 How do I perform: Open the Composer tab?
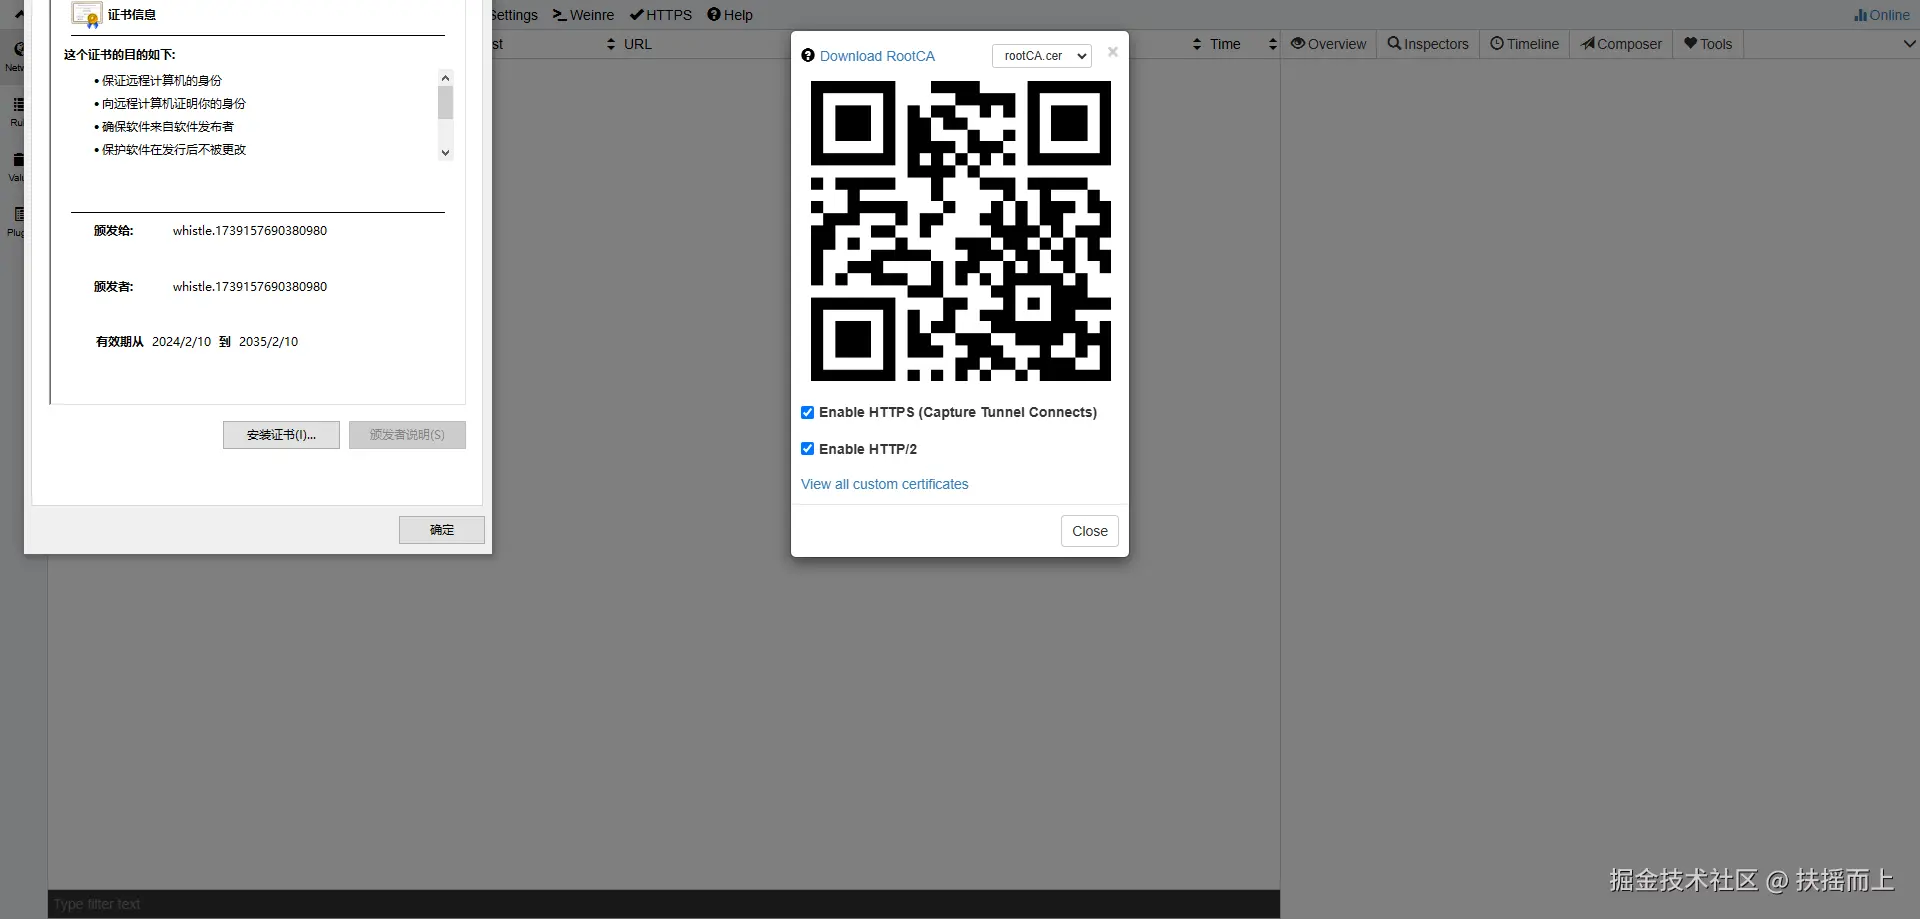click(x=1621, y=44)
